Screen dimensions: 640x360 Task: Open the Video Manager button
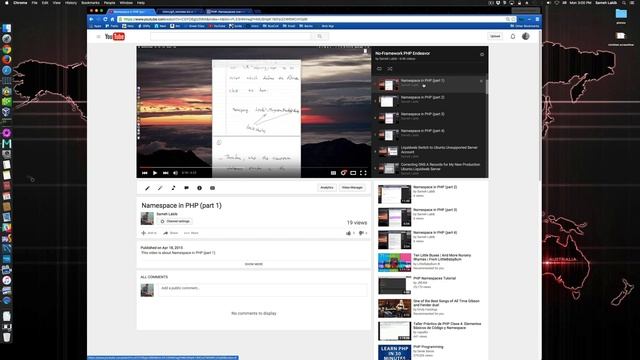352,188
